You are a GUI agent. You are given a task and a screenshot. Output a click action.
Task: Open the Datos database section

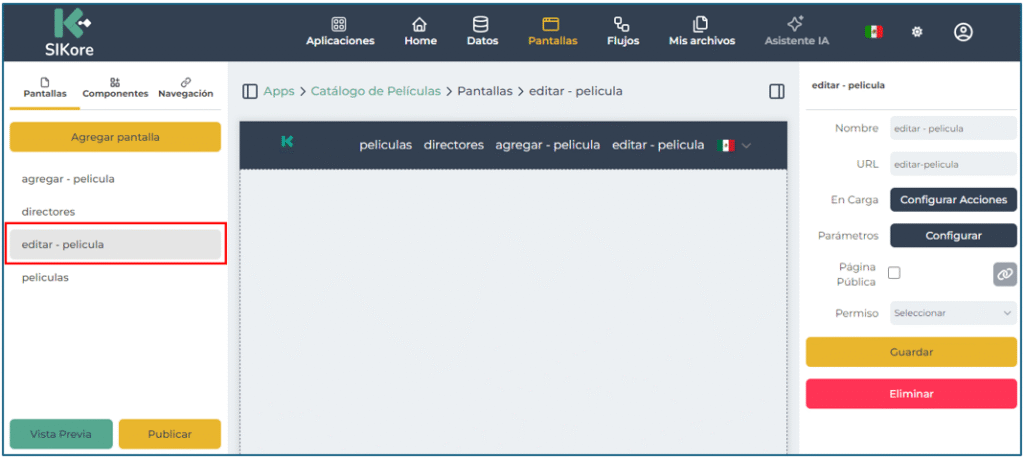click(482, 31)
